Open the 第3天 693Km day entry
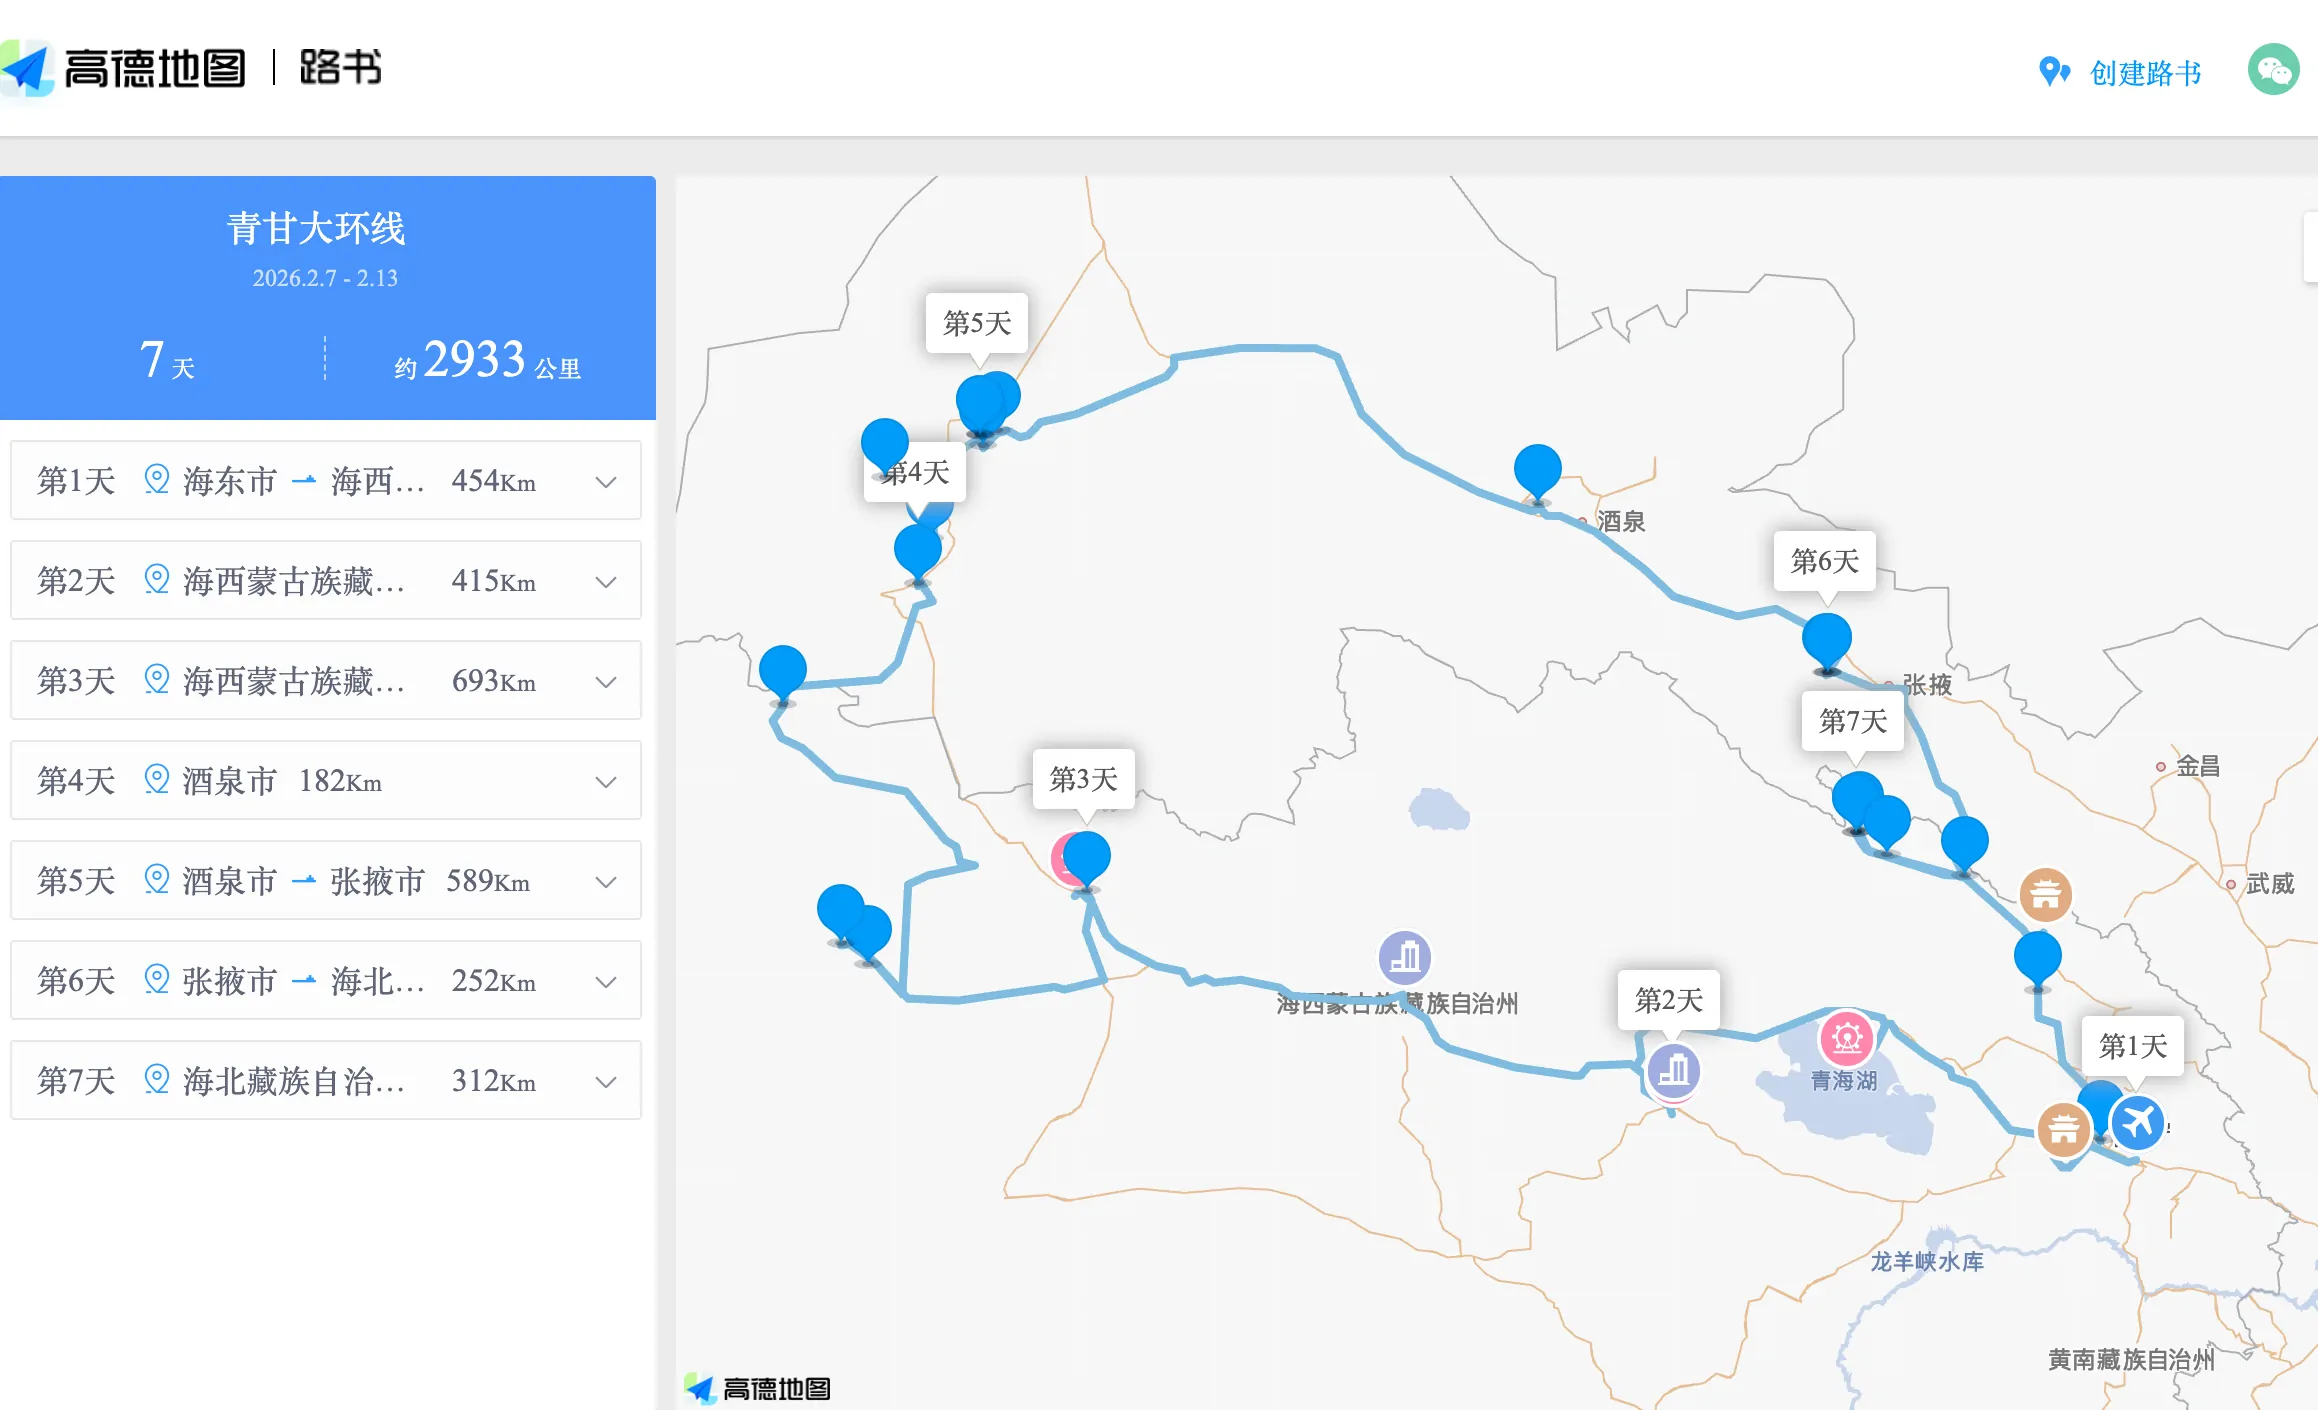This screenshot has height=1410, width=2318. coord(326,681)
